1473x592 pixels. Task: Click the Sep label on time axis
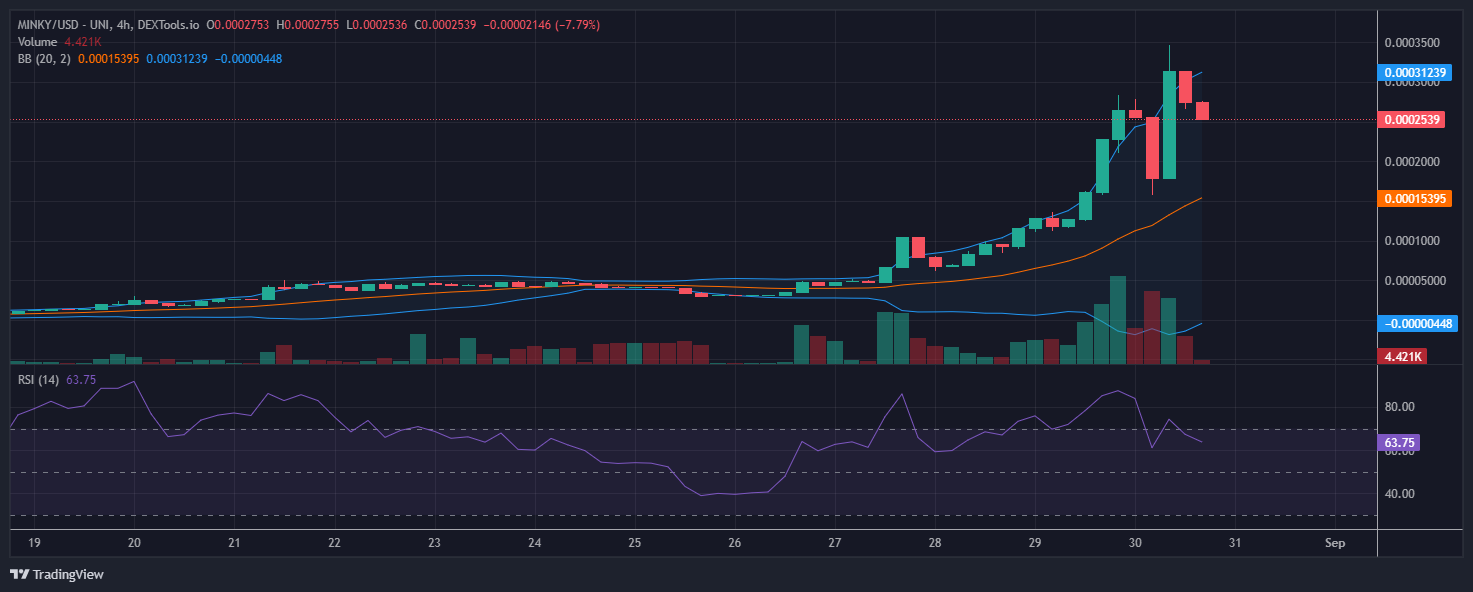click(x=1334, y=543)
